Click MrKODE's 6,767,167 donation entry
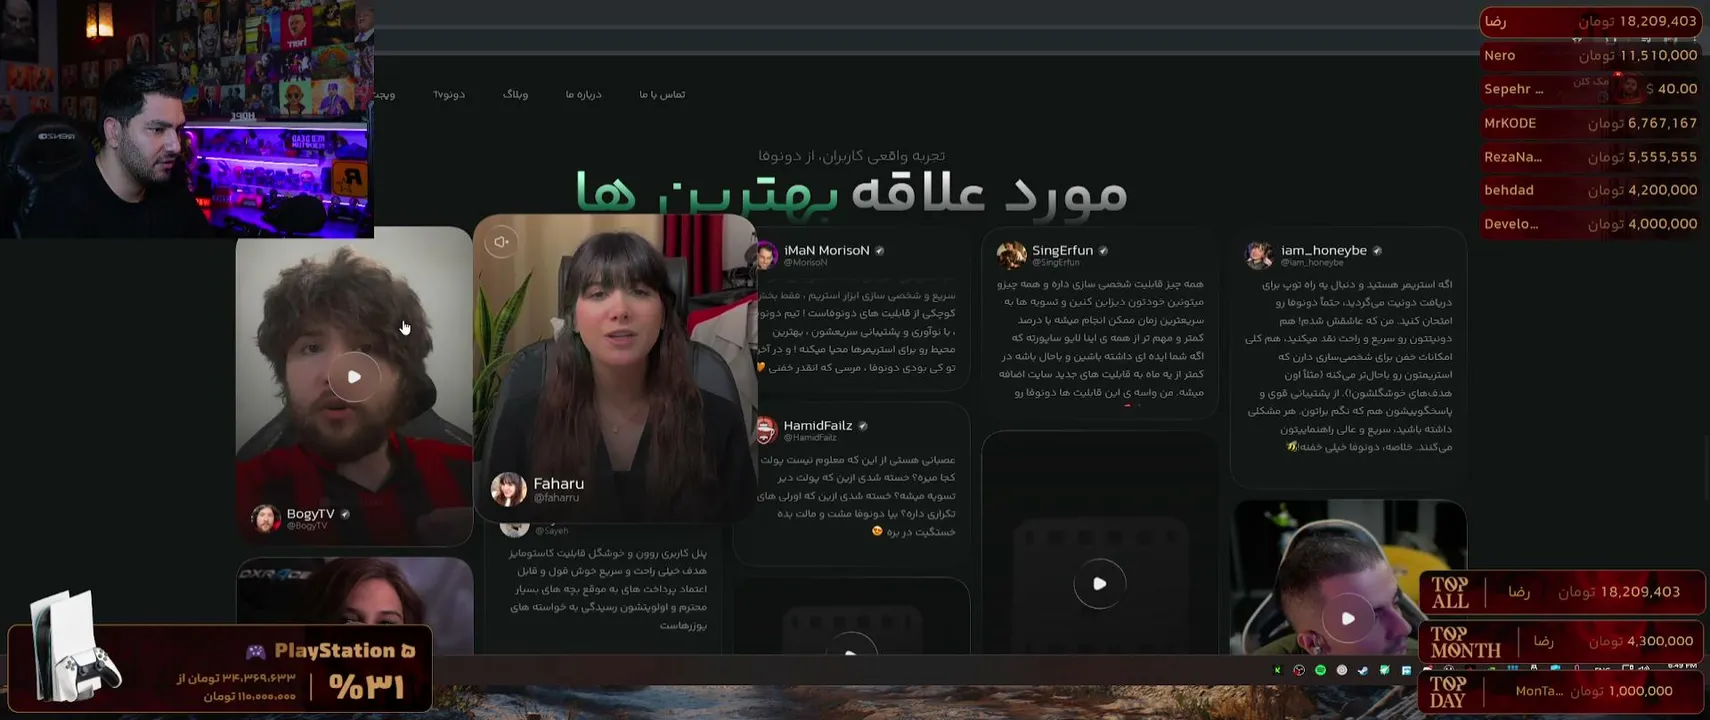The width and height of the screenshot is (1710, 720). click(x=1590, y=123)
